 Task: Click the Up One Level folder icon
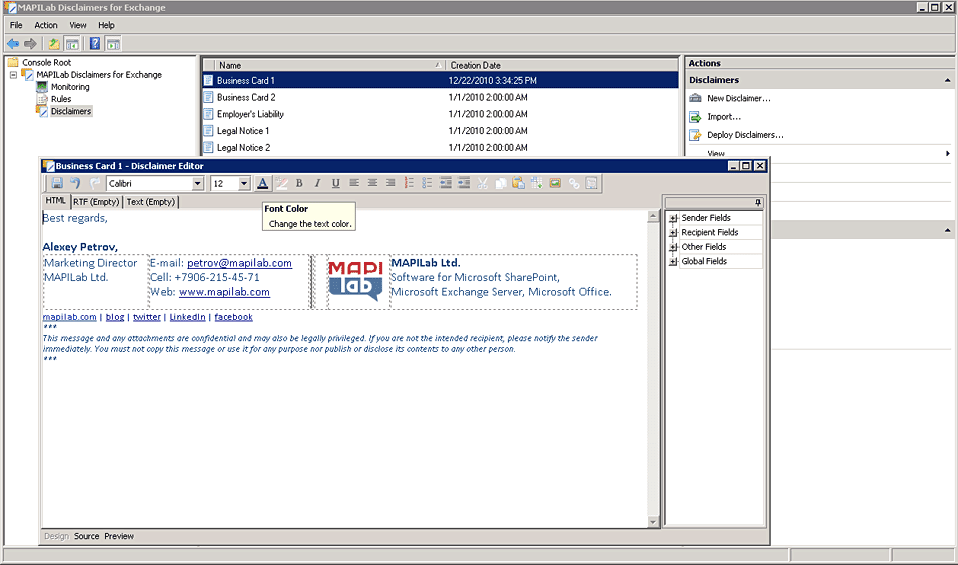point(54,44)
